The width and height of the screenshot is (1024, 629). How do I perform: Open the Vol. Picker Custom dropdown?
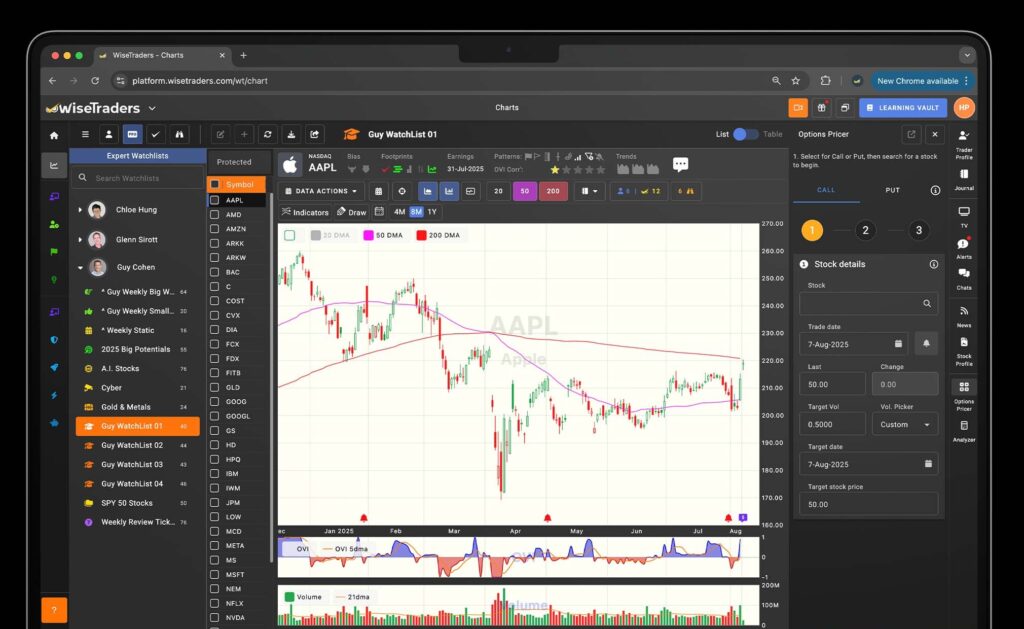coord(904,425)
